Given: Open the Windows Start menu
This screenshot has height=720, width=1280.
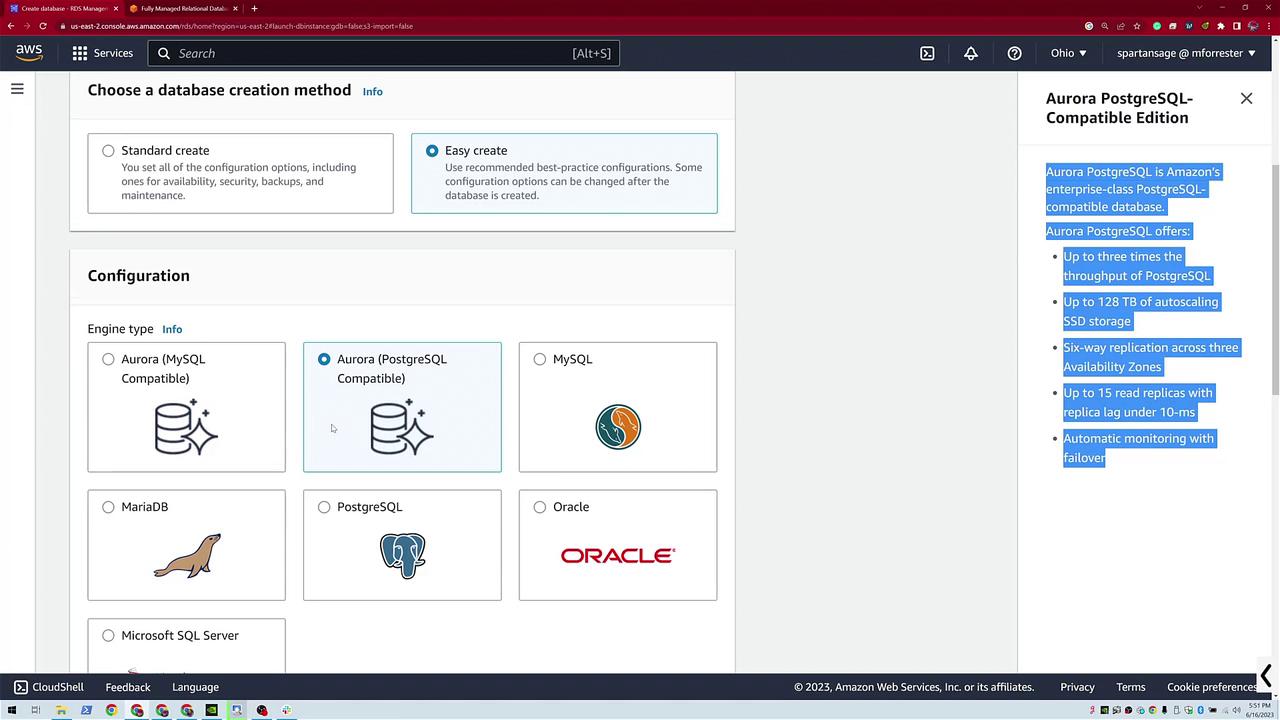Looking at the screenshot, I should click(x=12, y=710).
